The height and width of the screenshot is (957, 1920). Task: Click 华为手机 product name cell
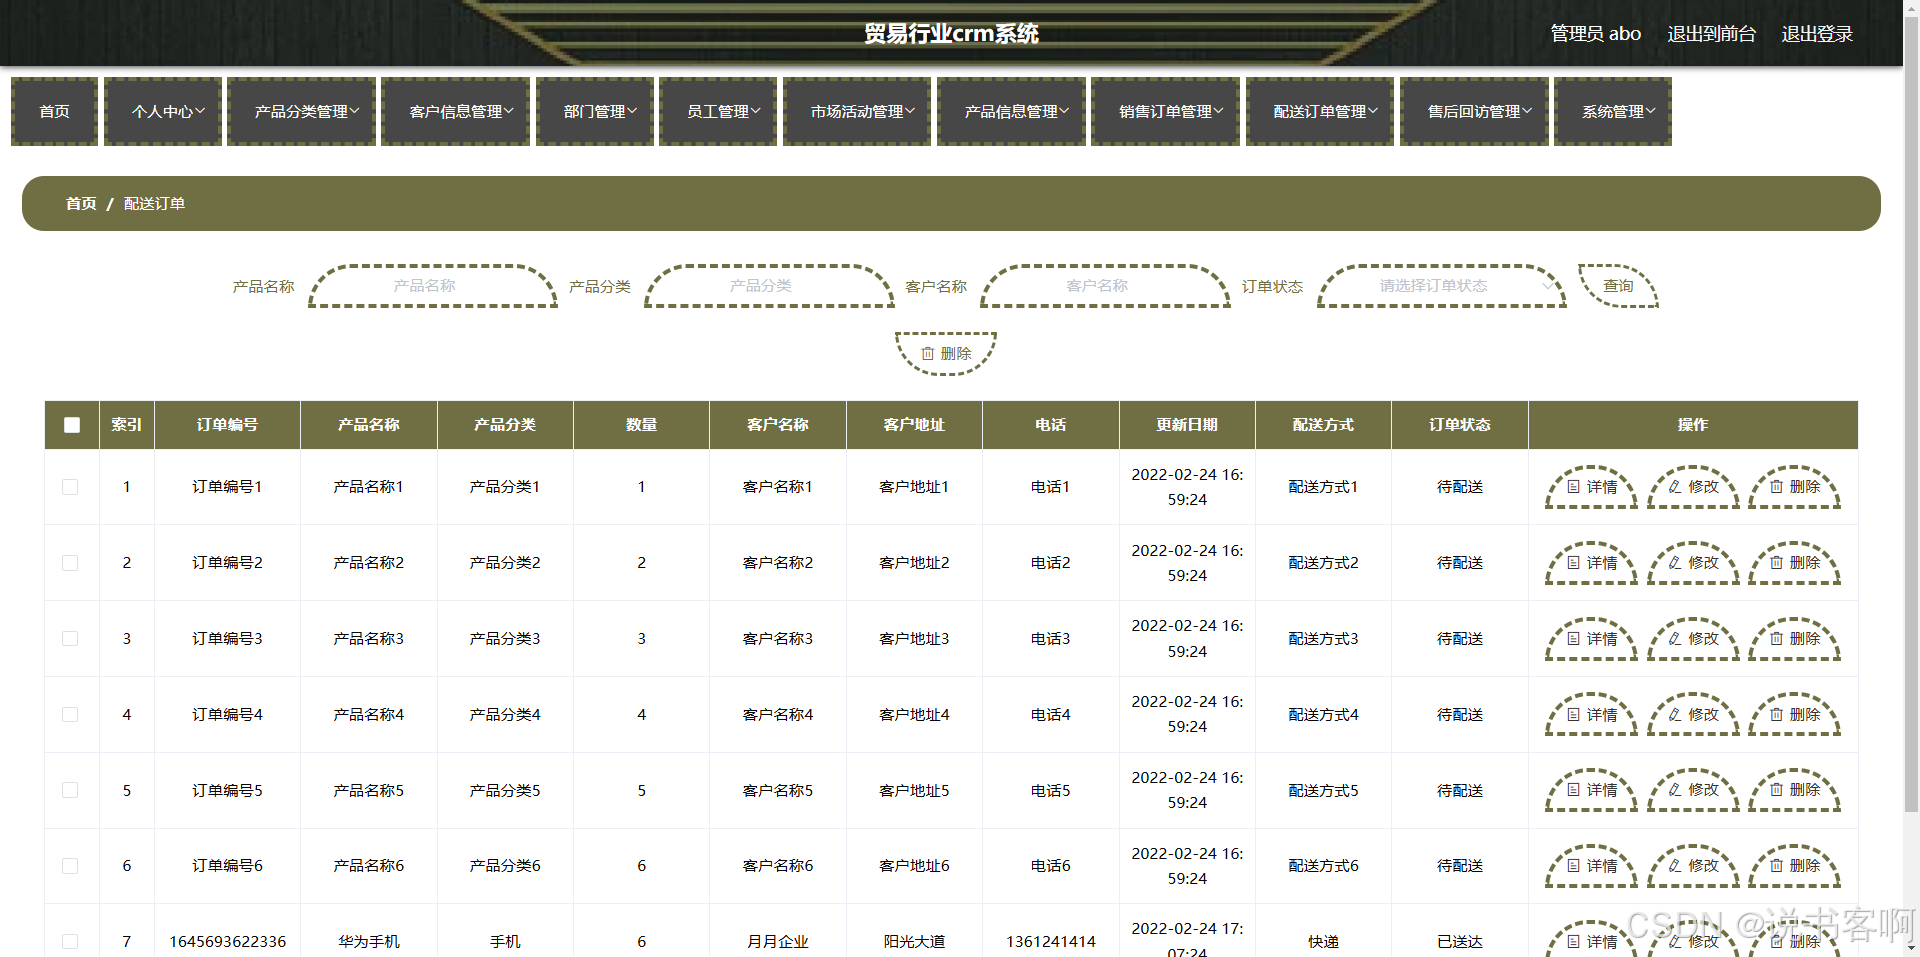tap(369, 942)
